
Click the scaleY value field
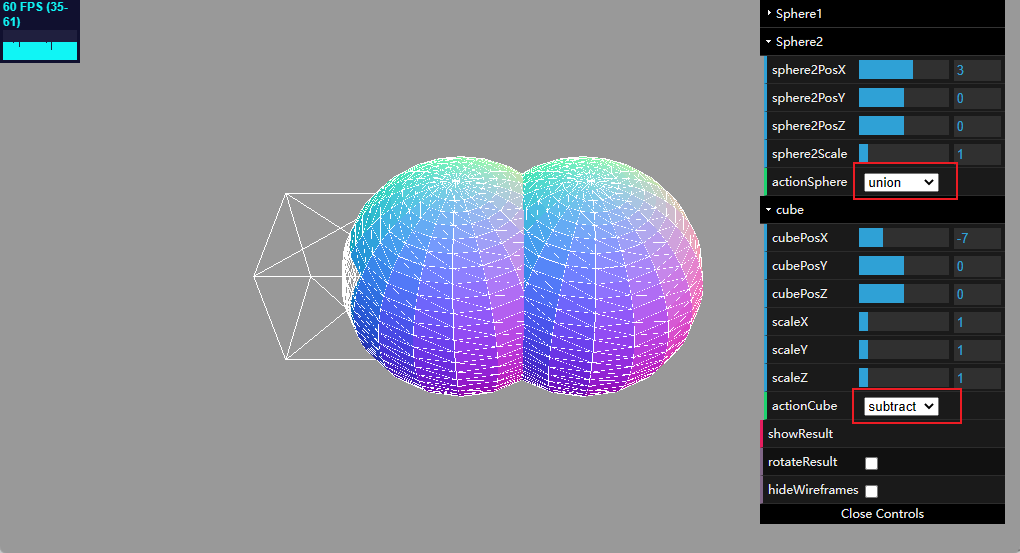click(x=976, y=350)
